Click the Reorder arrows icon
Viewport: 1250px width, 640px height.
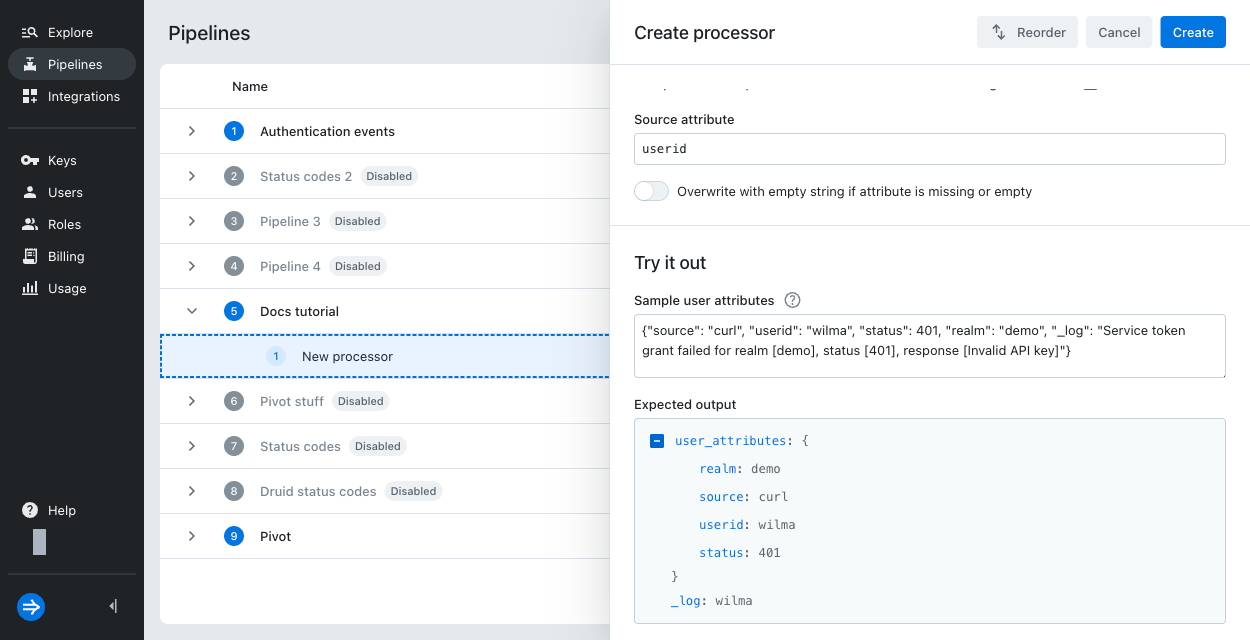pyautogui.click(x=997, y=32)
